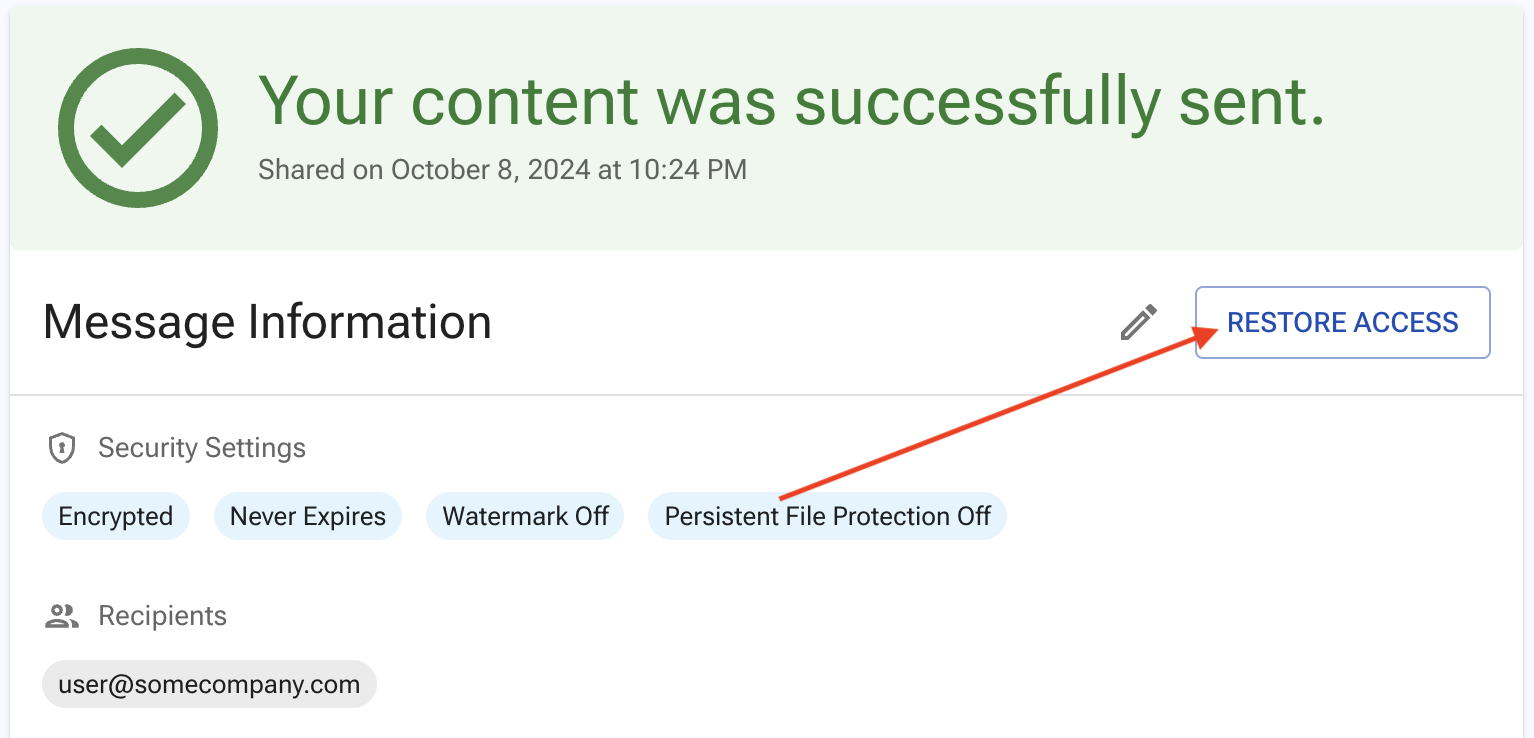Select the Encrypted chip
This screenshot has height=738, width=1534.
coord(116,516)
